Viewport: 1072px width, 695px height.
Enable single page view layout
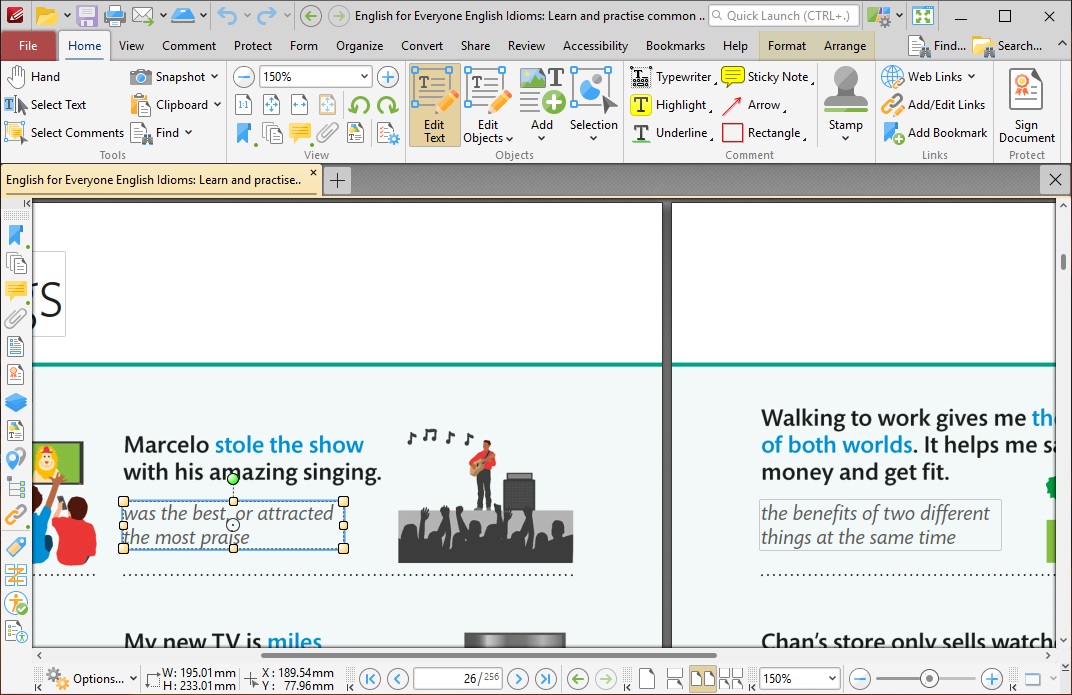(x=647, y=678)
